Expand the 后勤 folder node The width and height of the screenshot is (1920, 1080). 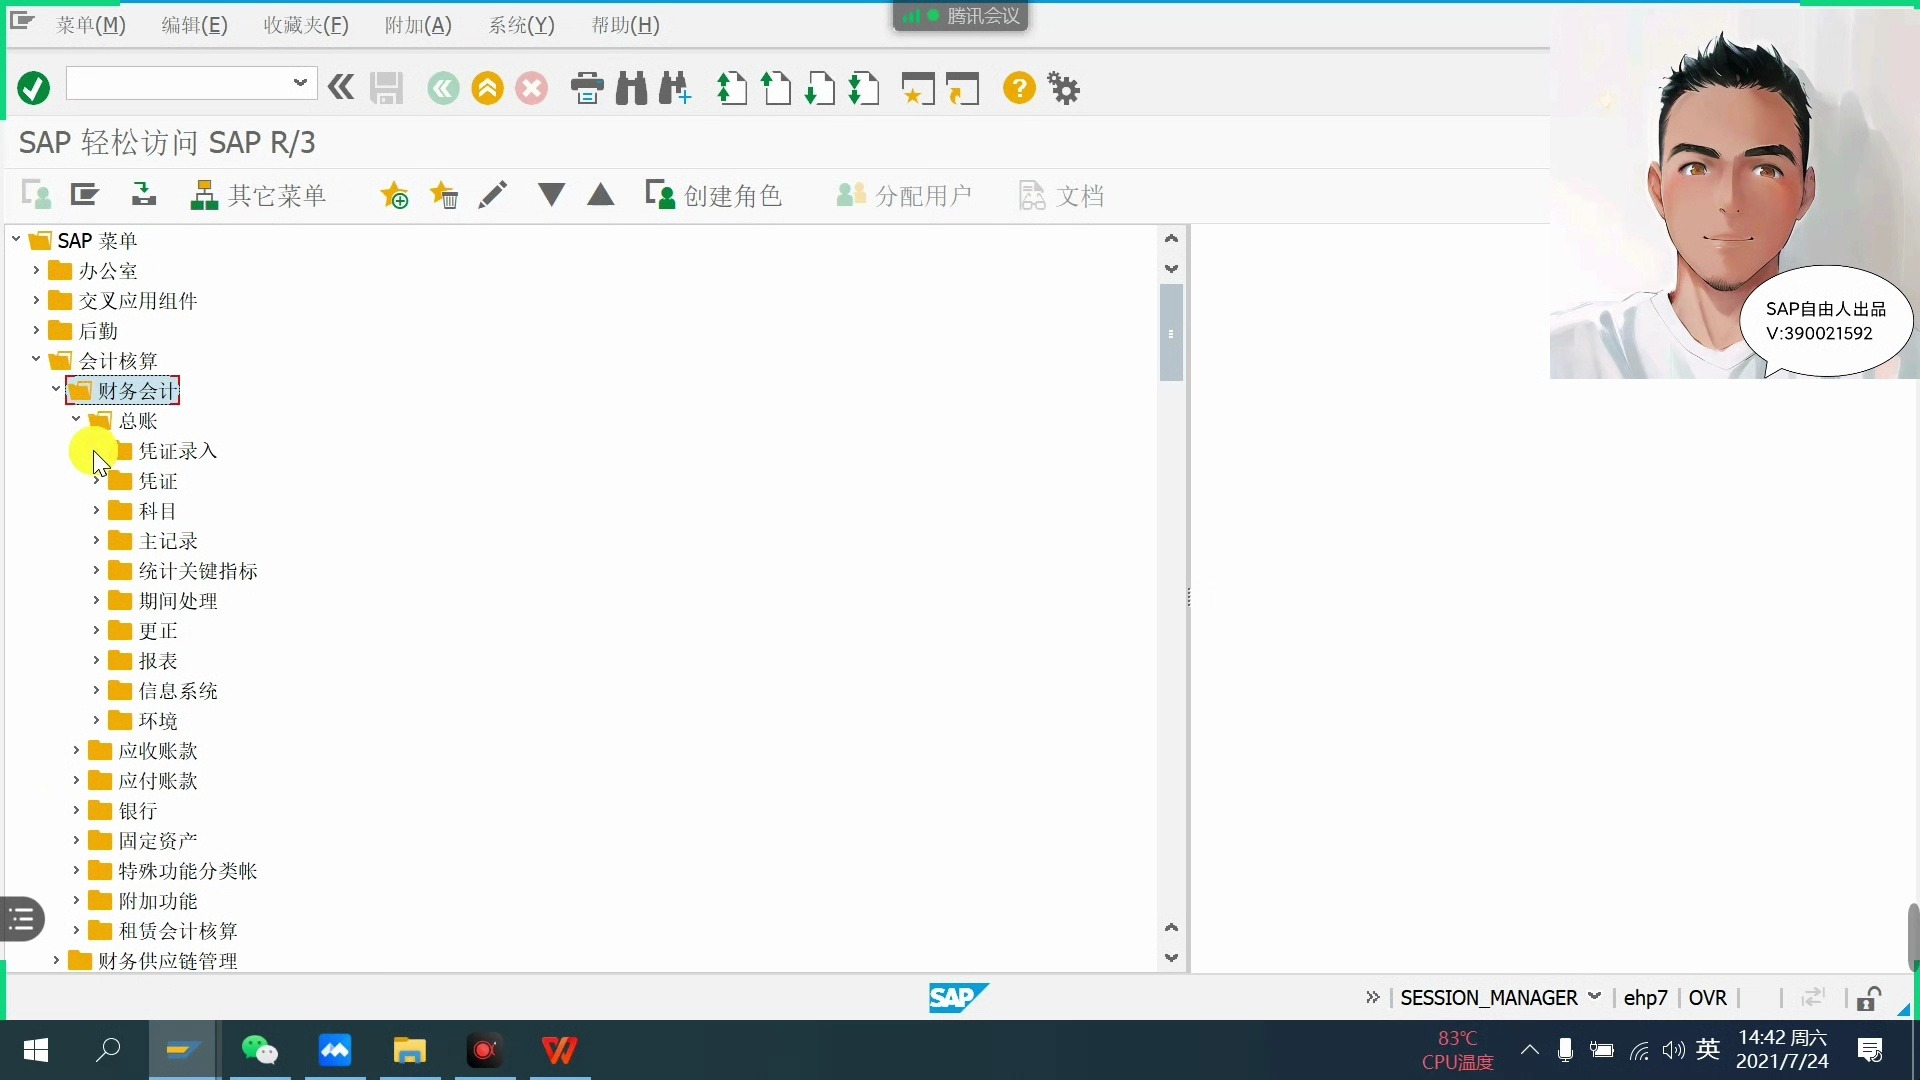click(x=36, y=330)
